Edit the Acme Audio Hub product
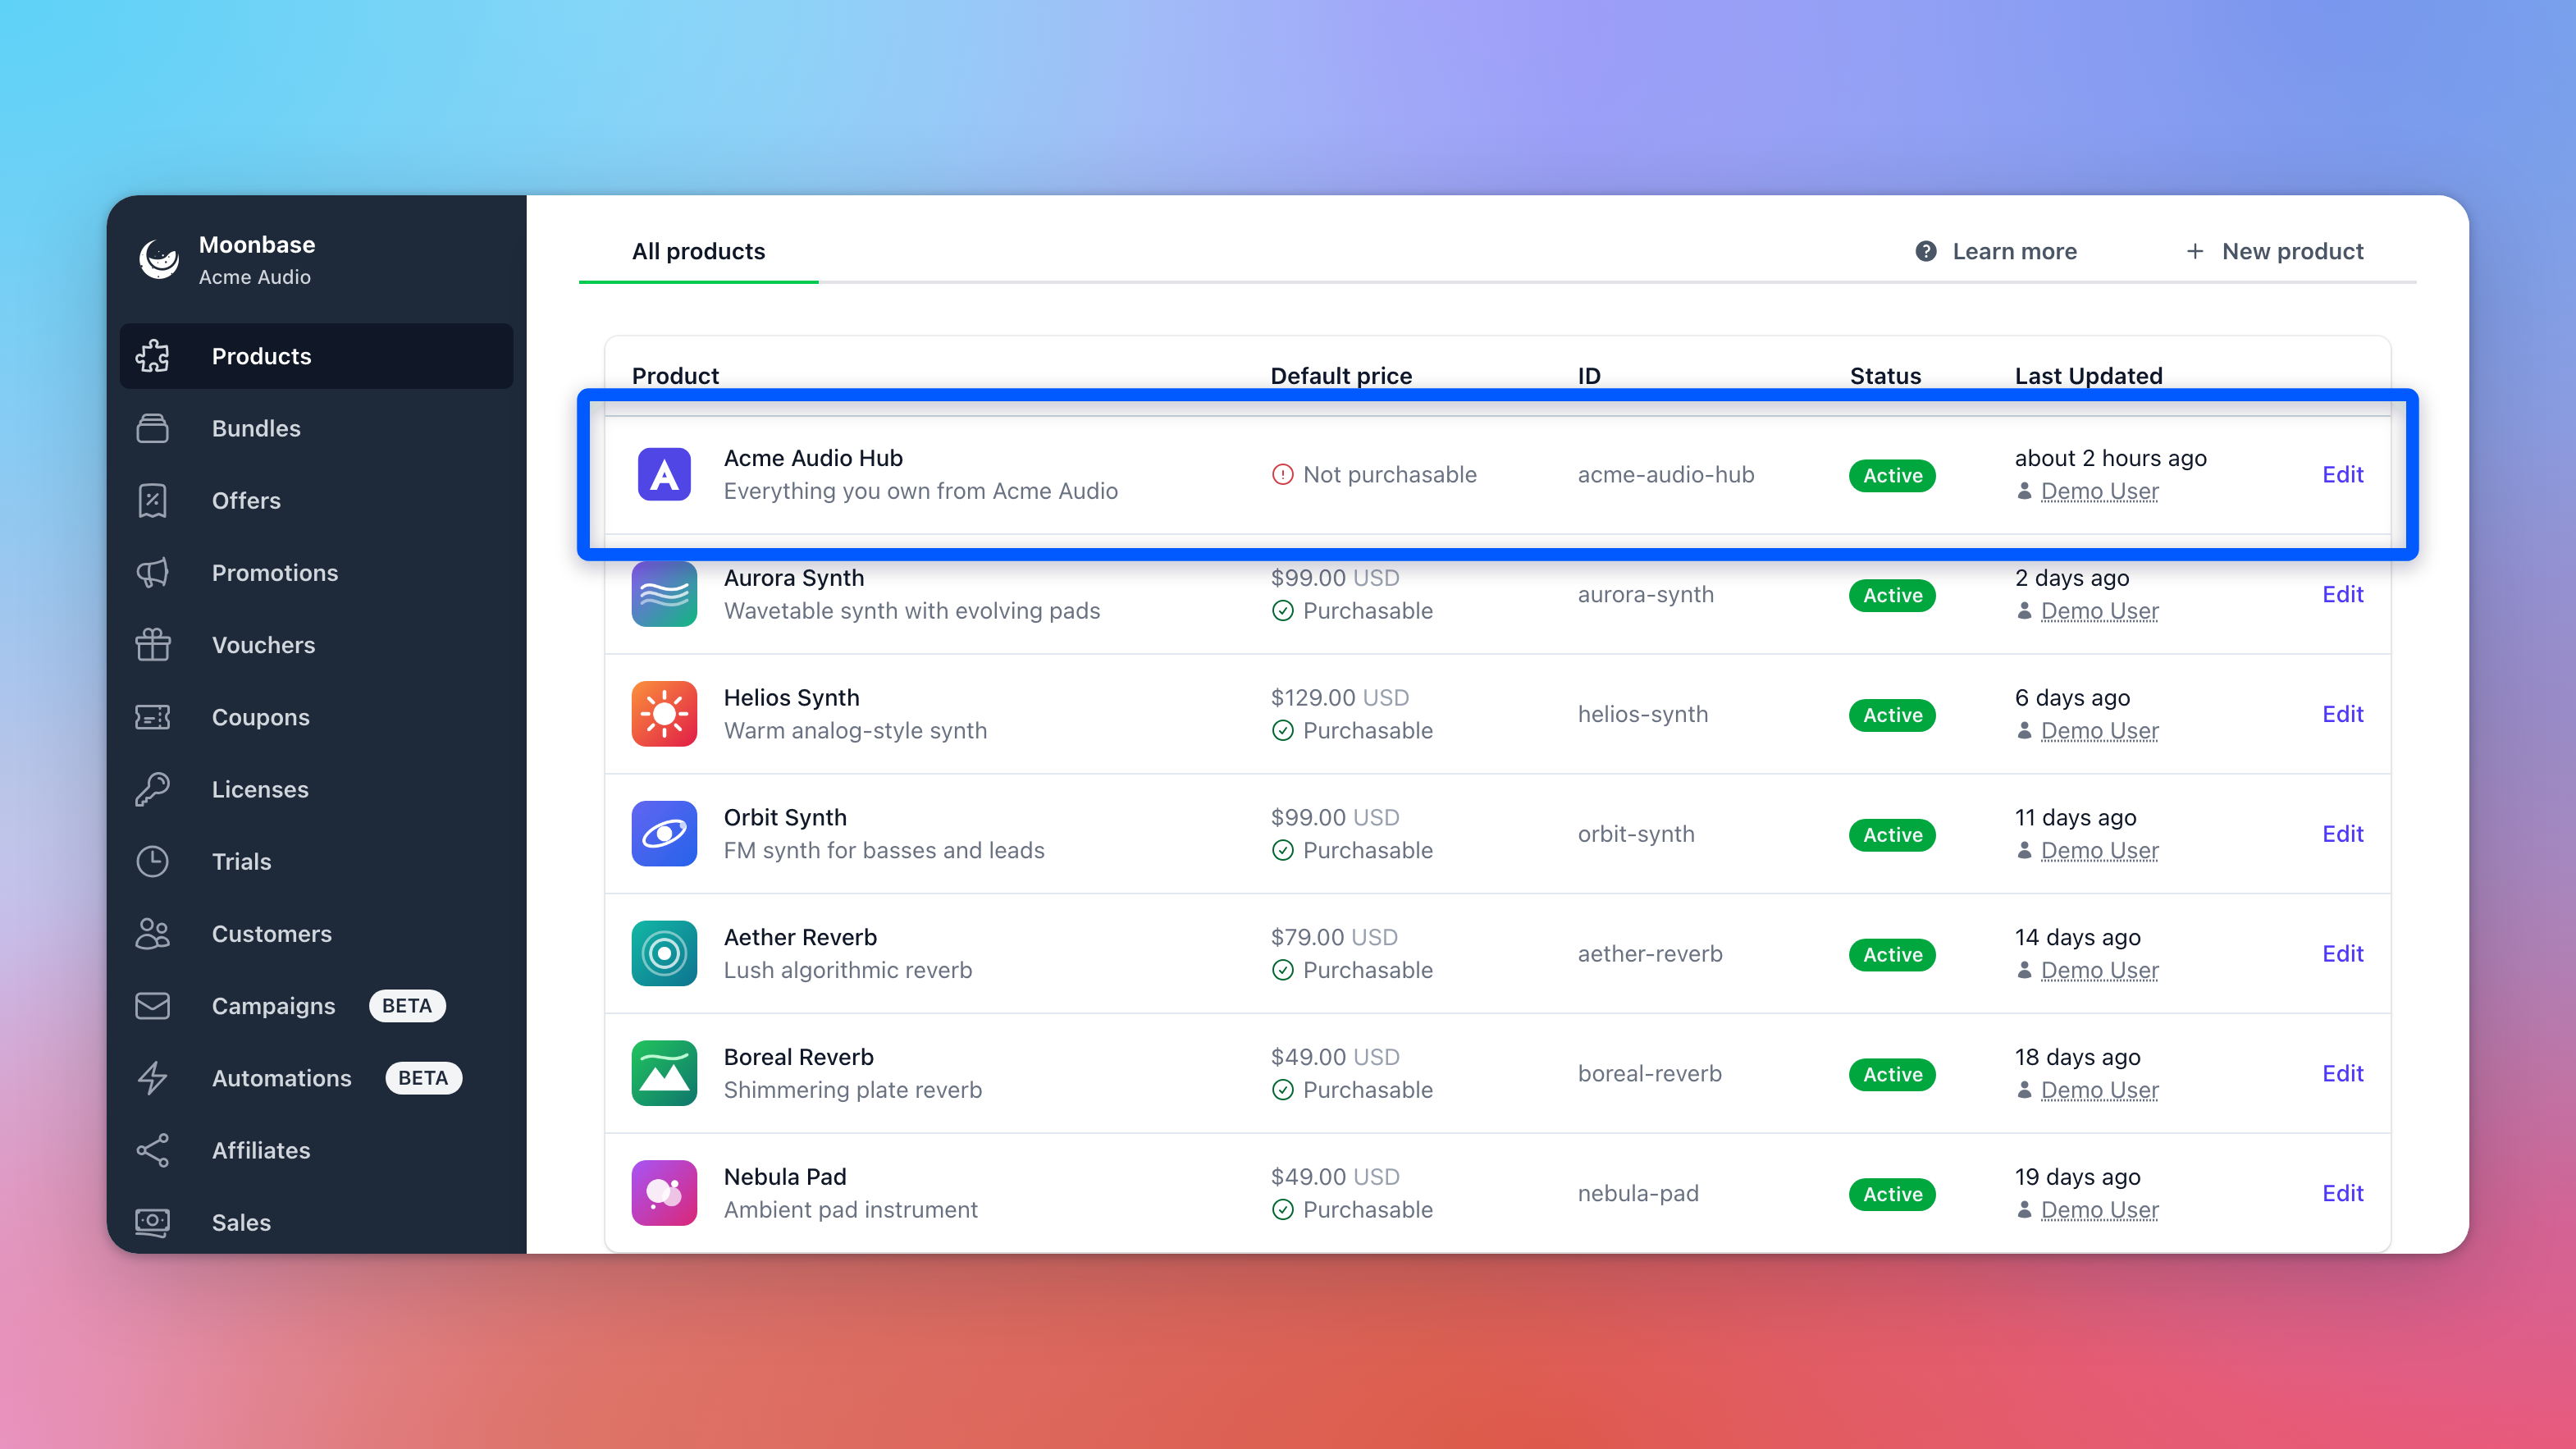Viewport: 2576px width, 1449px height. click(x=2342, y=475)
